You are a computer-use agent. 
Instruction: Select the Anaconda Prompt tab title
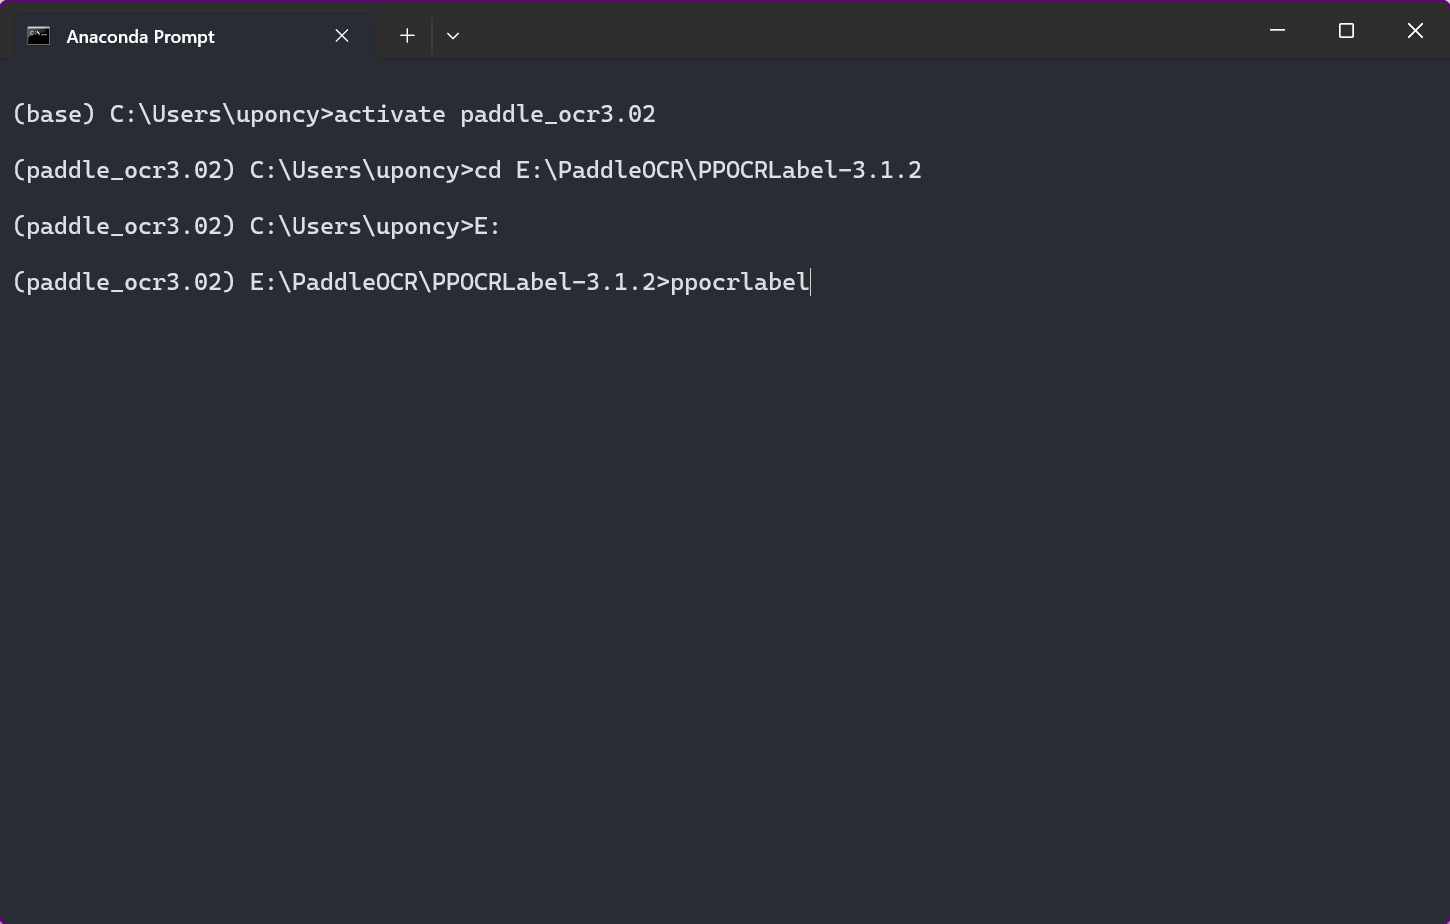pyautogui.click(x=140, y=37)
